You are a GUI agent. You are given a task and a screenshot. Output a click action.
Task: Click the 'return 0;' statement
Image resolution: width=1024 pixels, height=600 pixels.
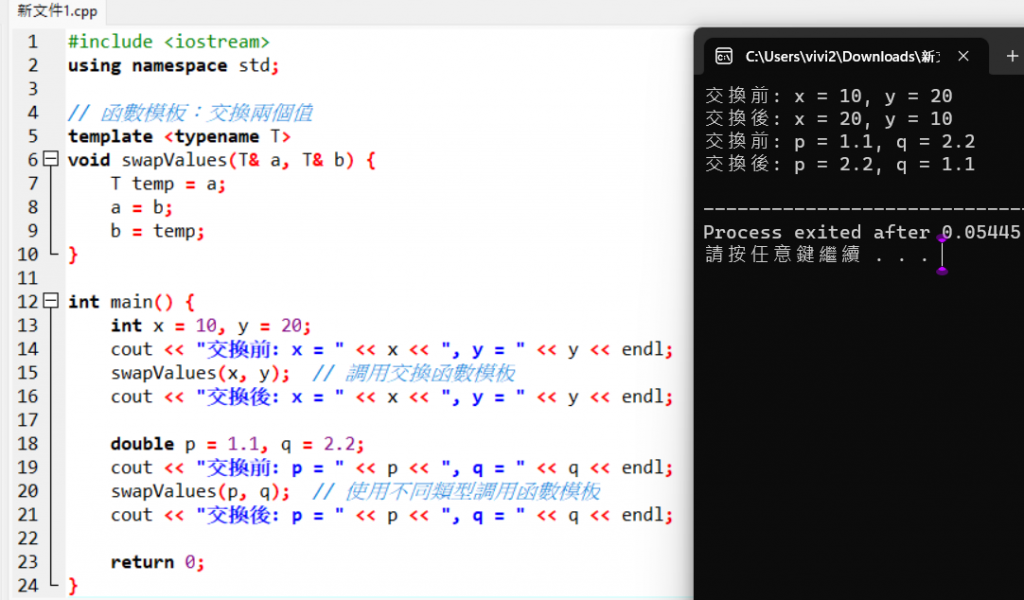click(157, 562)
